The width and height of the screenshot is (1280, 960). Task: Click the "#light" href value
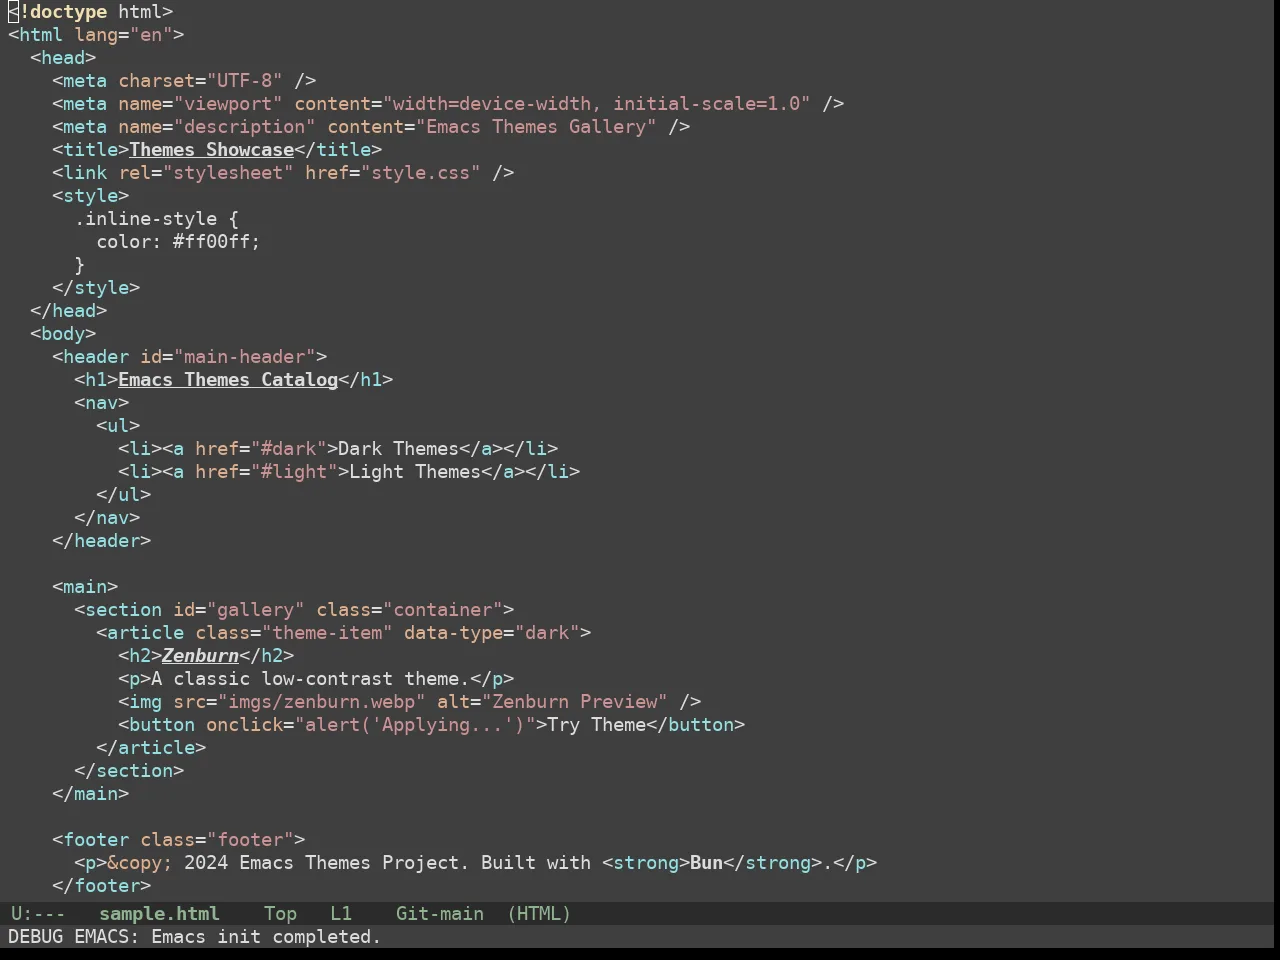pos(294,472)
